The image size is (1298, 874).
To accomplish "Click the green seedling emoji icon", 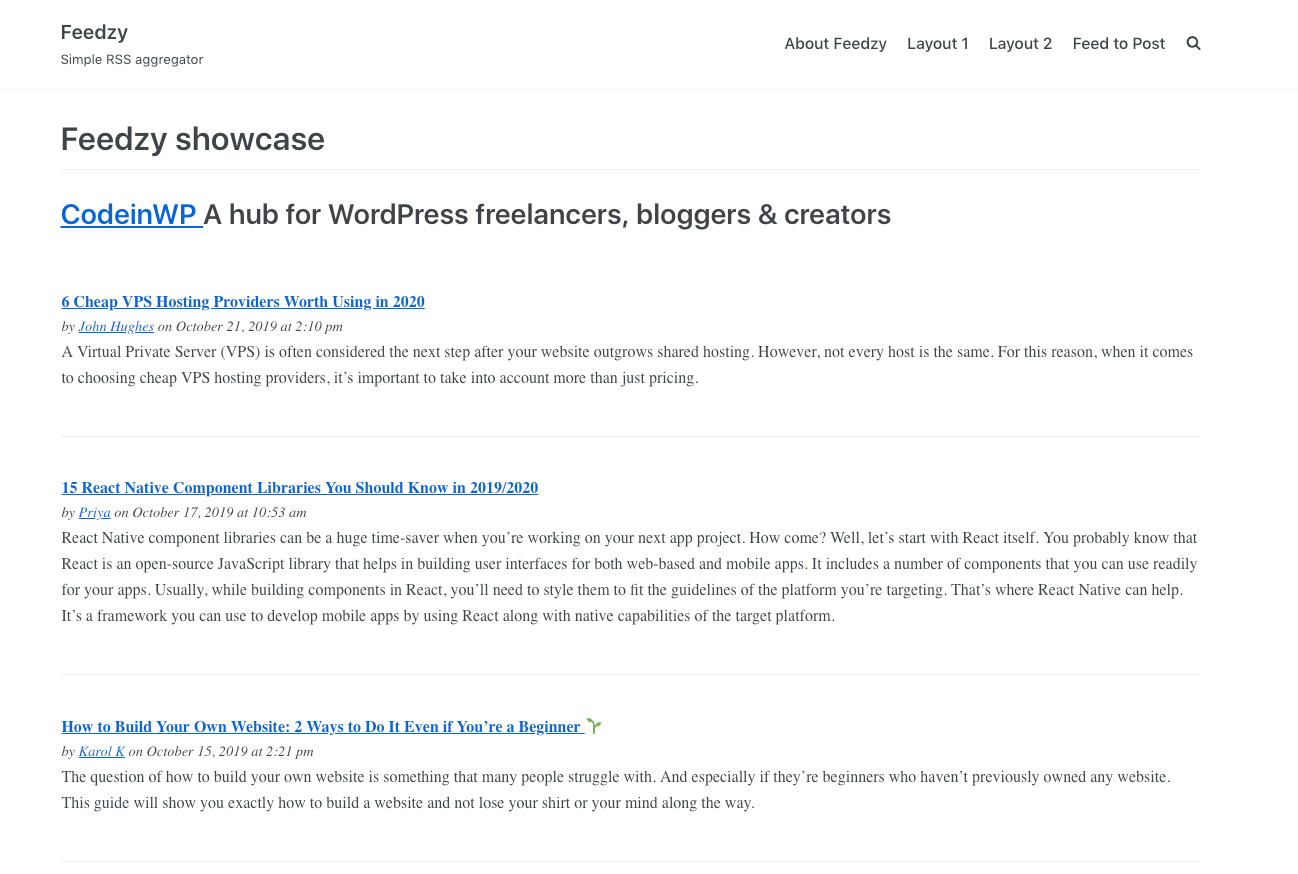I will (x=594, y=726).
